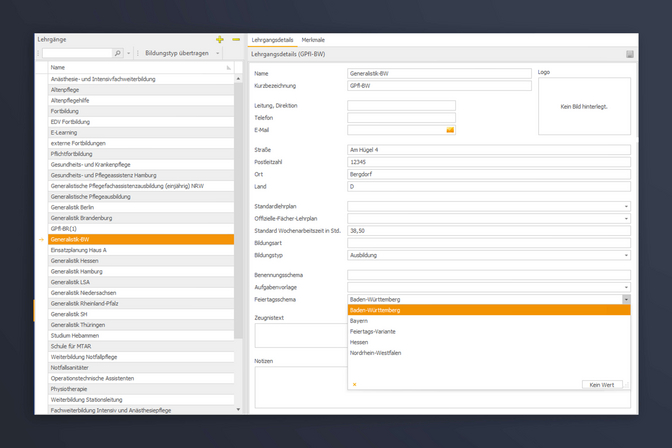Choose Feiertags-Variante from the list
Screen dimensions: 672x448
489,331
